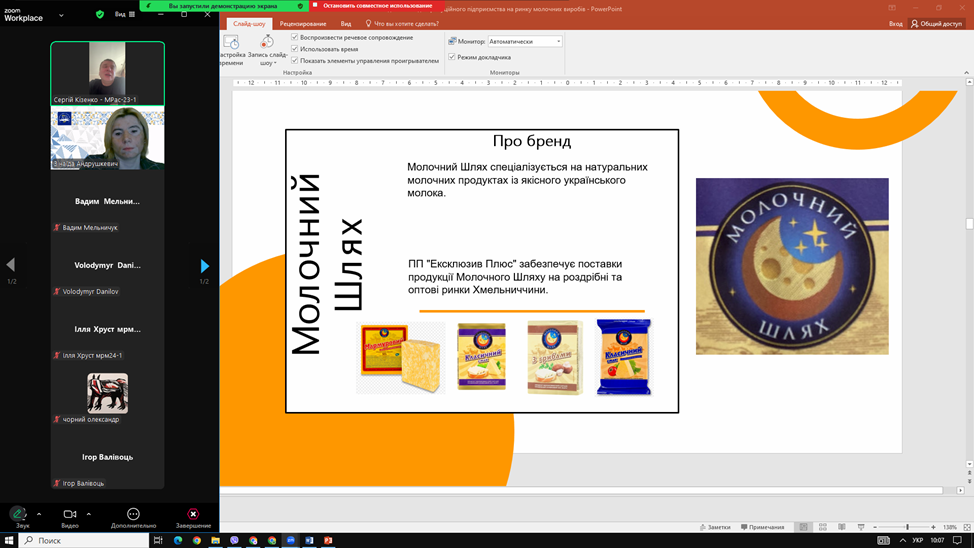Click the Windows taskbar Поиск search field
Screen dimensions: 974x548
click(x=84, y=540)
